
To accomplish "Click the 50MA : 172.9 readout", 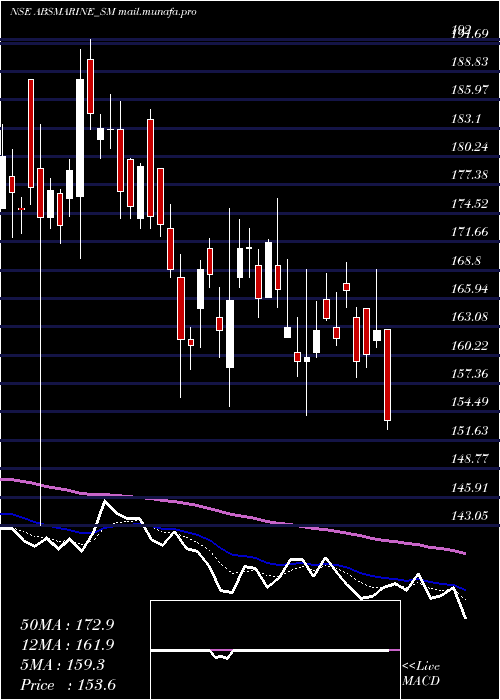I will point(67,625).
